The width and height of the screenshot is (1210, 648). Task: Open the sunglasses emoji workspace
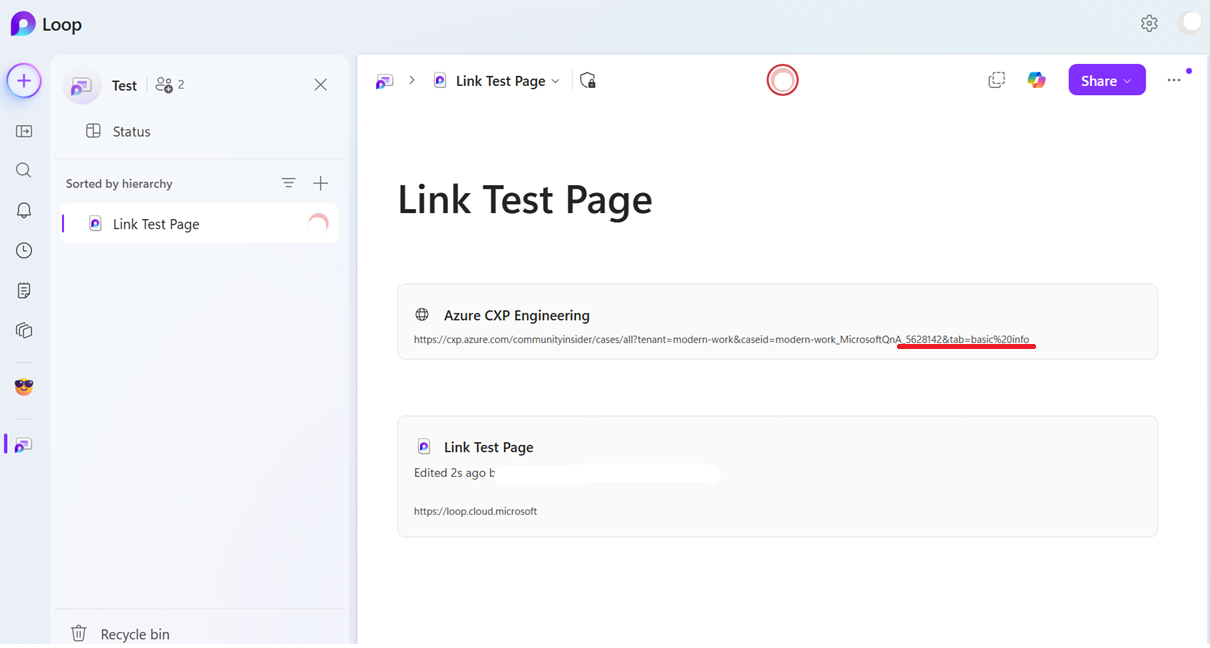pos(24,387)
